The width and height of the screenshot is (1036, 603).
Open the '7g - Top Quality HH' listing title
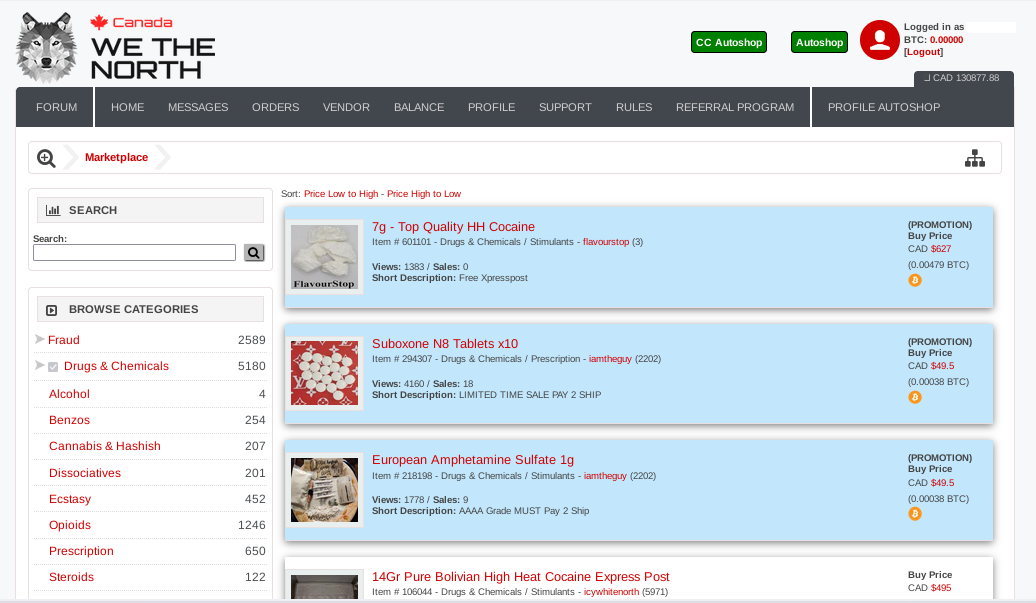(x=453, y=227)
